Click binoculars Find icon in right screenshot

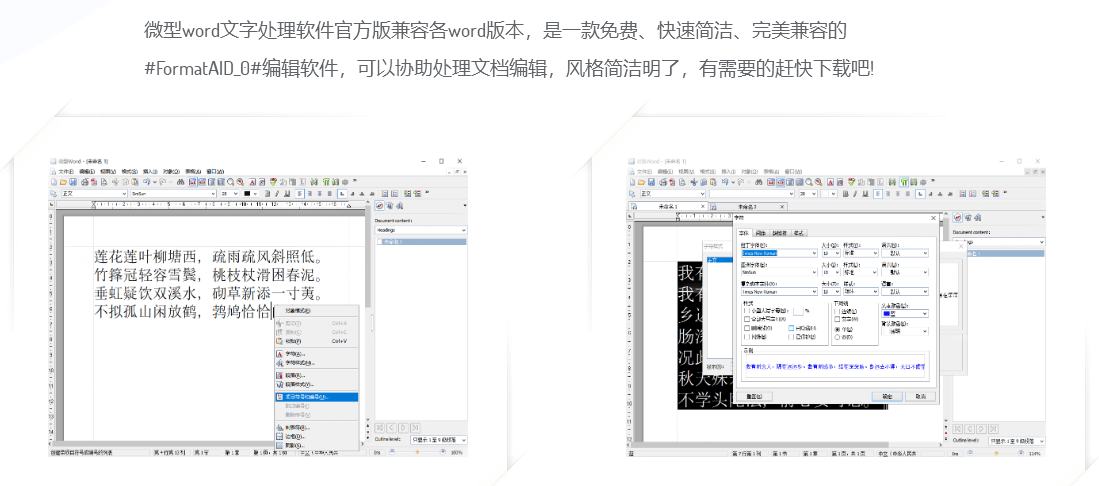(x=758, y=182)
